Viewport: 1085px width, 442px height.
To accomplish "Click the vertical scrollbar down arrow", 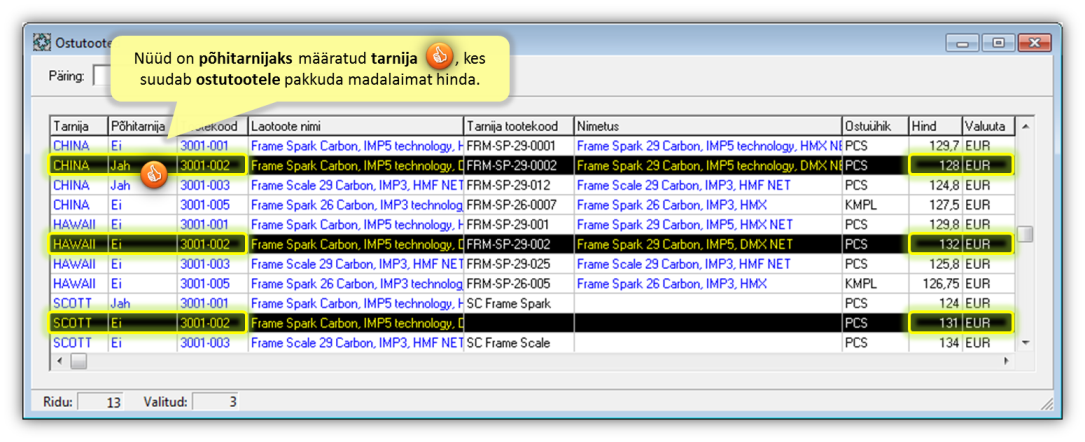I will [1025, 342].
